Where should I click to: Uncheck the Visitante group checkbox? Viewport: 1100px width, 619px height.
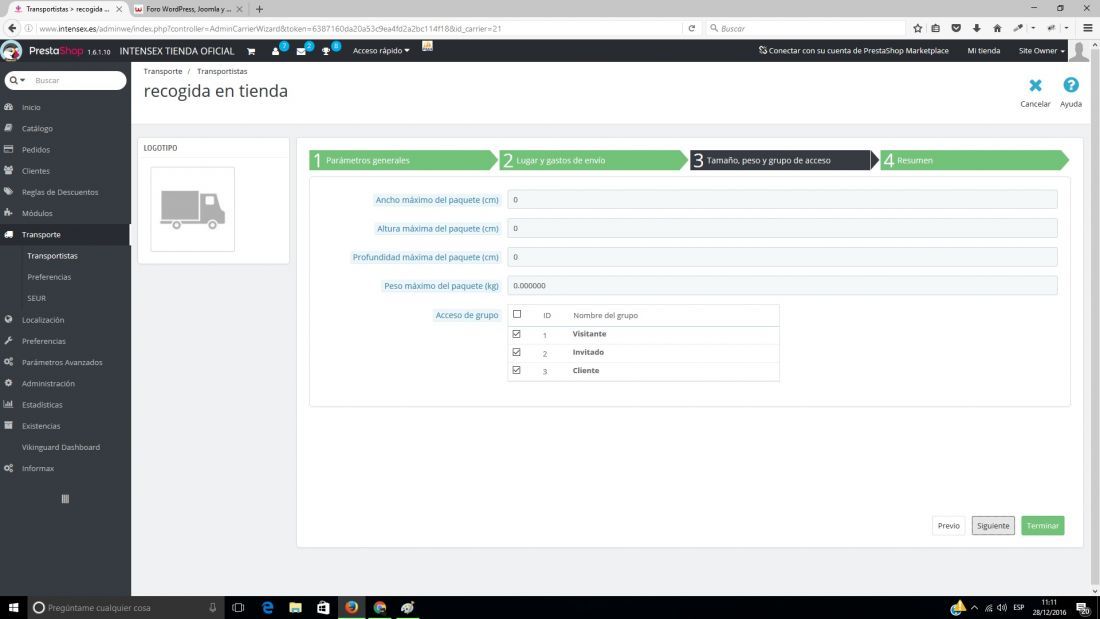(x=517, y=334)
